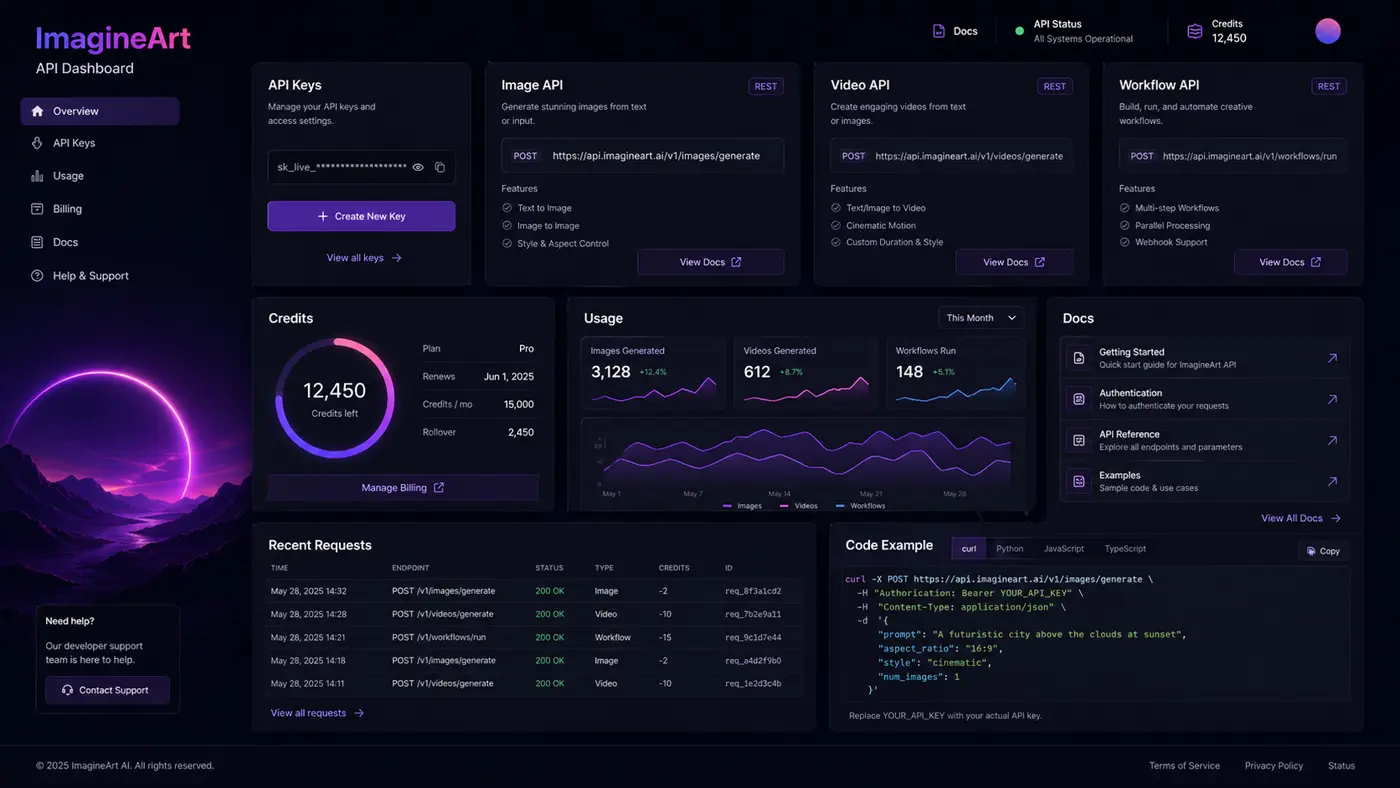This screenshot has width=1400, height=788.
Task: Open the Credits stack icon in header
Action: 1194,31
